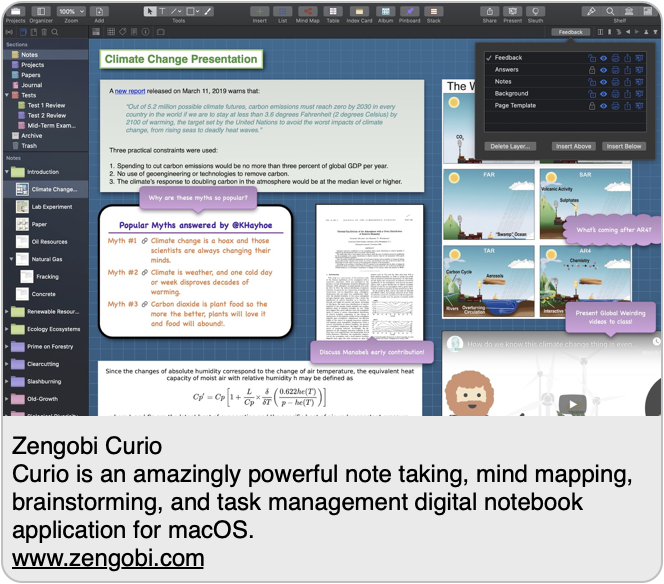Screen dimensions: 664x584
Task: Hide the Feedback layer with eye icon
Action: [x=604, y=58]
